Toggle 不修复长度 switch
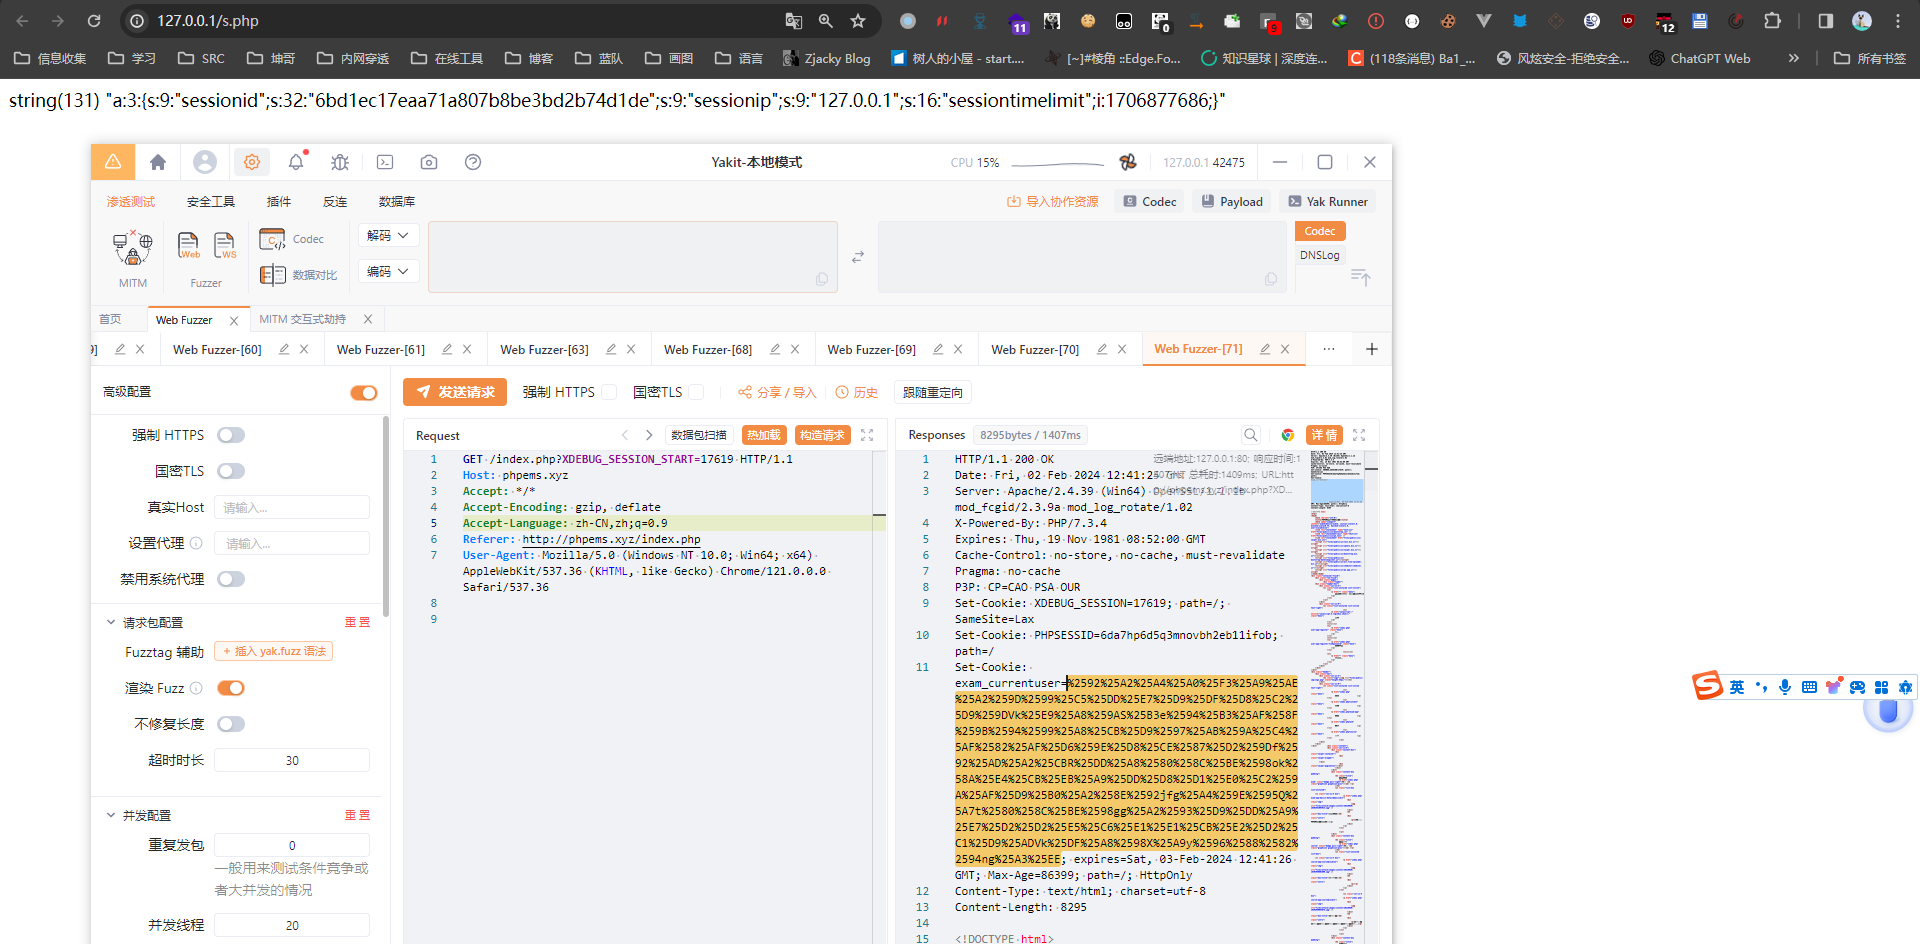 click(231, 724)
